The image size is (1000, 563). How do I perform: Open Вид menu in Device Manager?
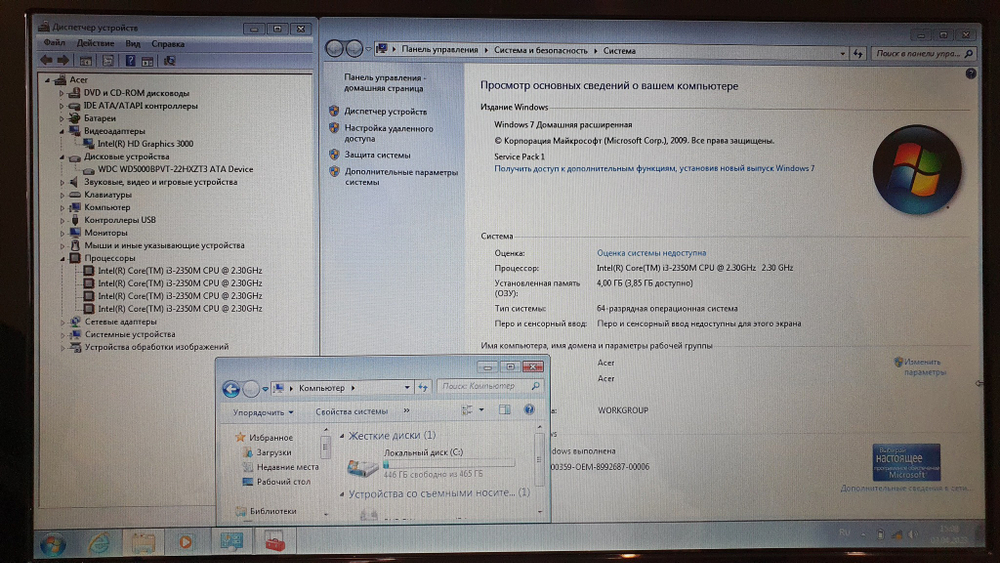tap(133, 44)
